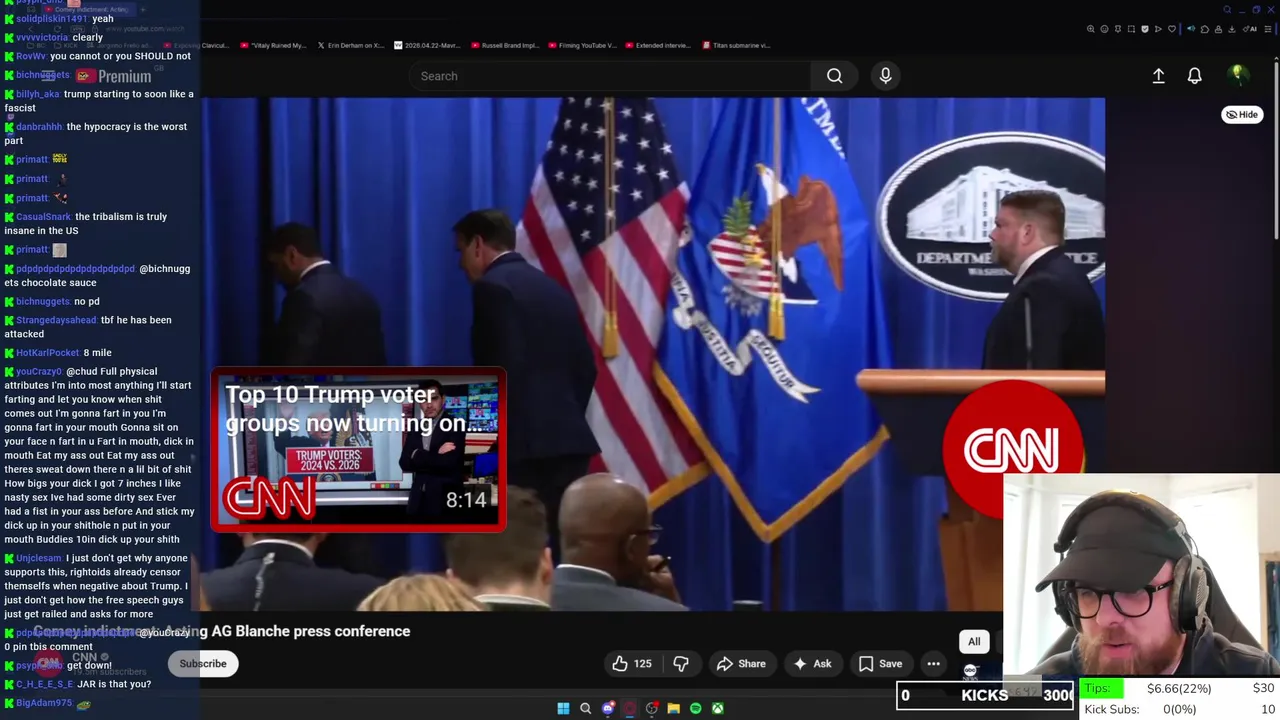Select the 'All' filter chip
Viewport: 1280px width, 720px height.
[974, 642]
